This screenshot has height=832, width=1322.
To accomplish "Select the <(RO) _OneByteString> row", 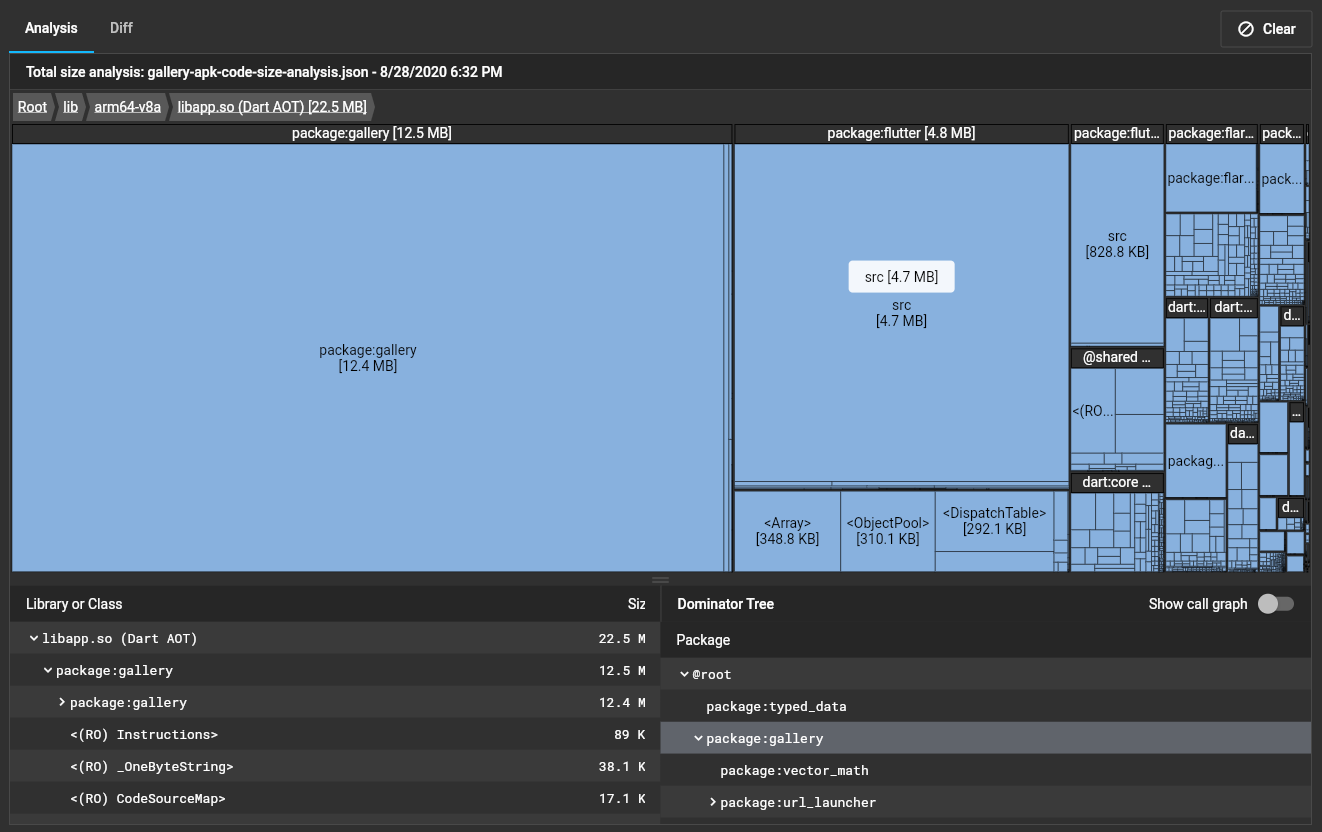I will point(335,766).
